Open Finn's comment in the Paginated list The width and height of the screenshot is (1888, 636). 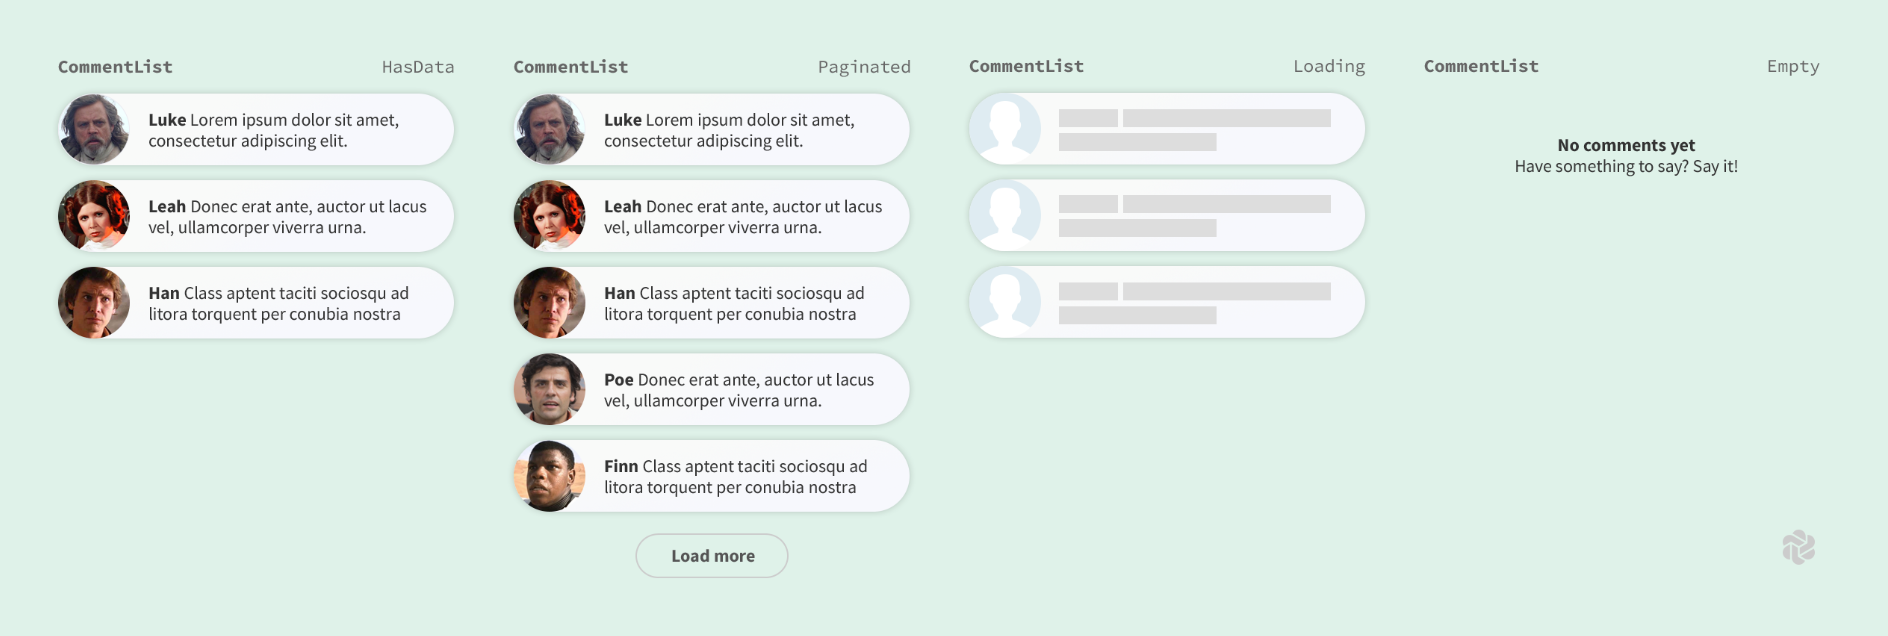coord(712,476)
